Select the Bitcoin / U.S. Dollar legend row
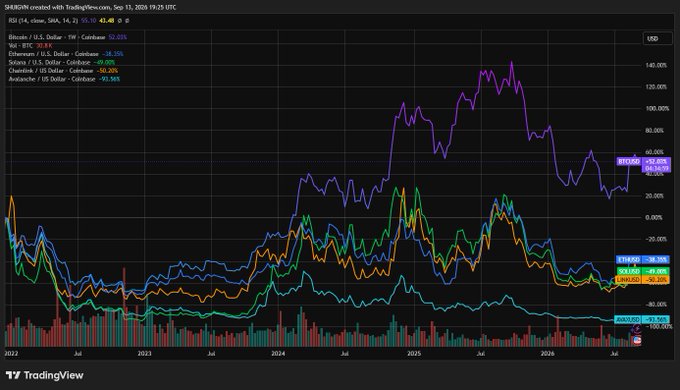 pos(68,37)
